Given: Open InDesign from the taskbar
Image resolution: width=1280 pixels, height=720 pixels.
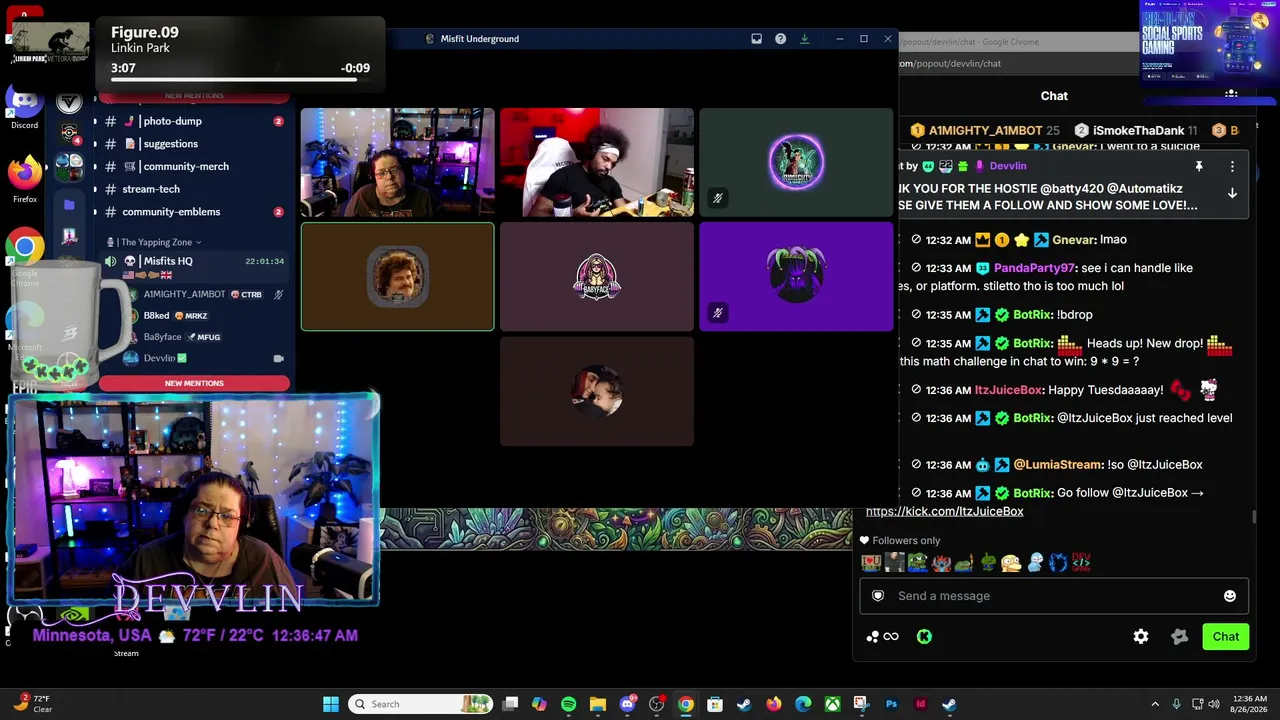Looking at the screenshot, I should [x=920, y=704].
